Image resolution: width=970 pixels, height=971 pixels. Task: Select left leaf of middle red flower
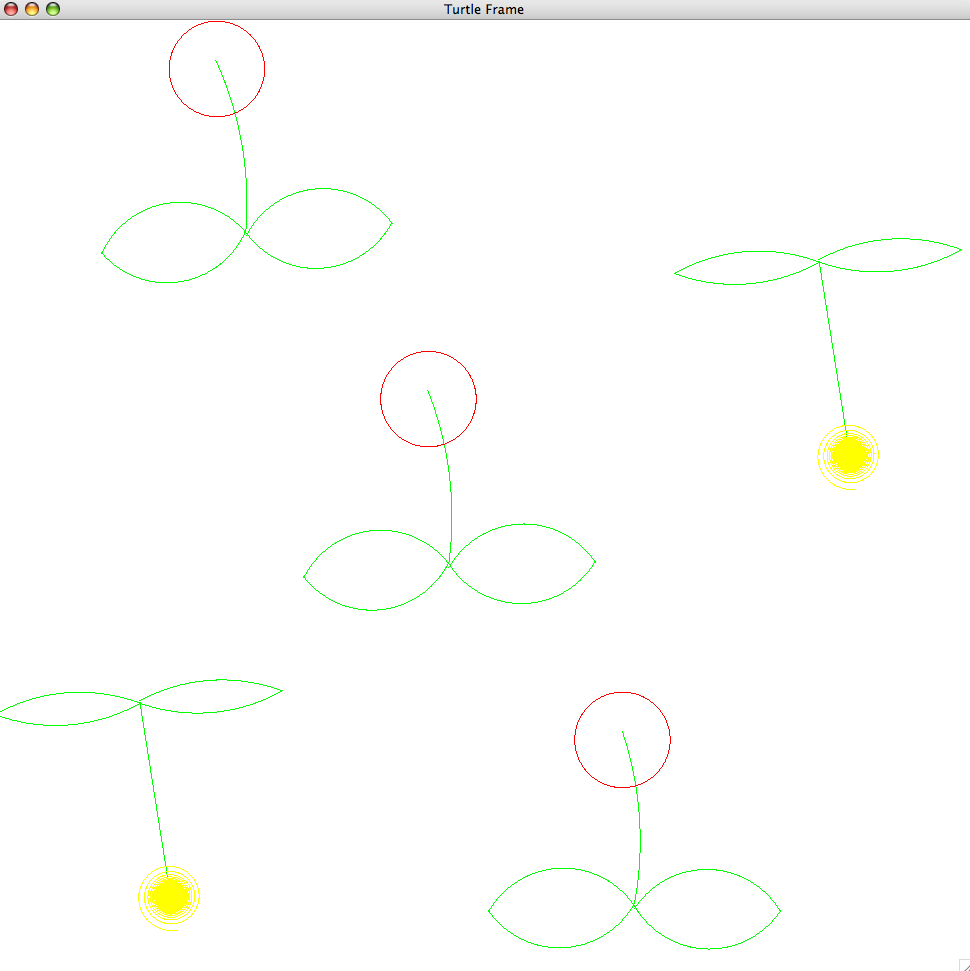(375, 570)
